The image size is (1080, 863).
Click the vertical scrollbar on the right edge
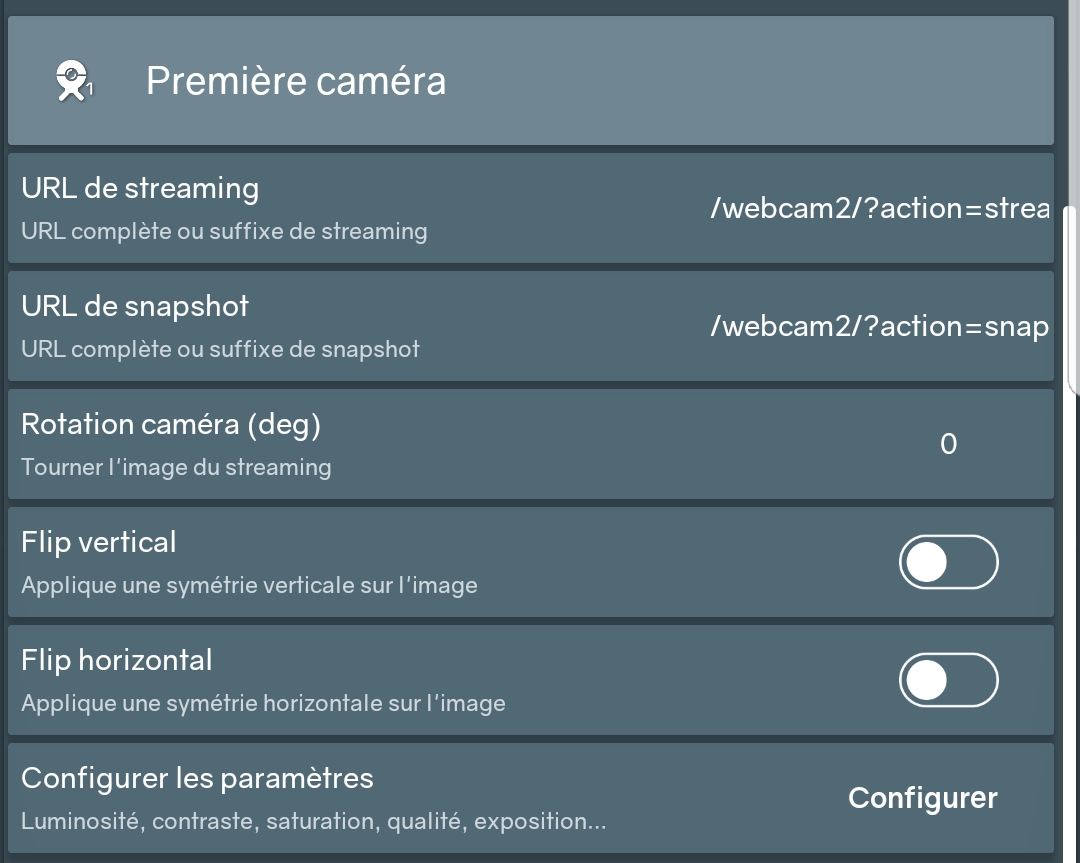pyautogui.click(x=1073, y=300)
